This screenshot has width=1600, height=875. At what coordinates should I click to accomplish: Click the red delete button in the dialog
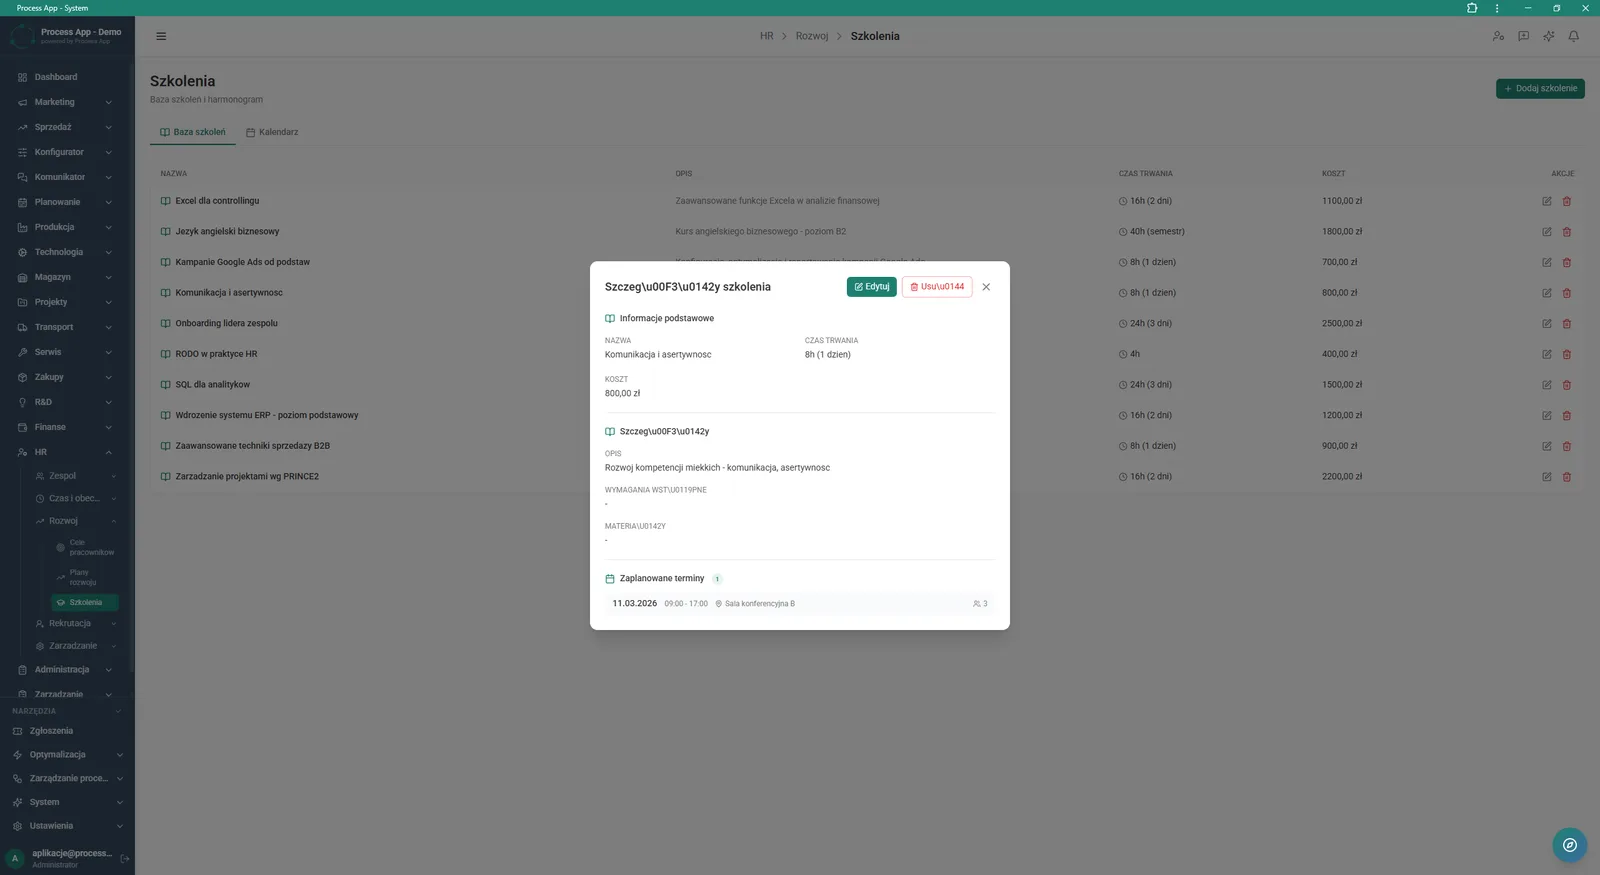point(937,287)
